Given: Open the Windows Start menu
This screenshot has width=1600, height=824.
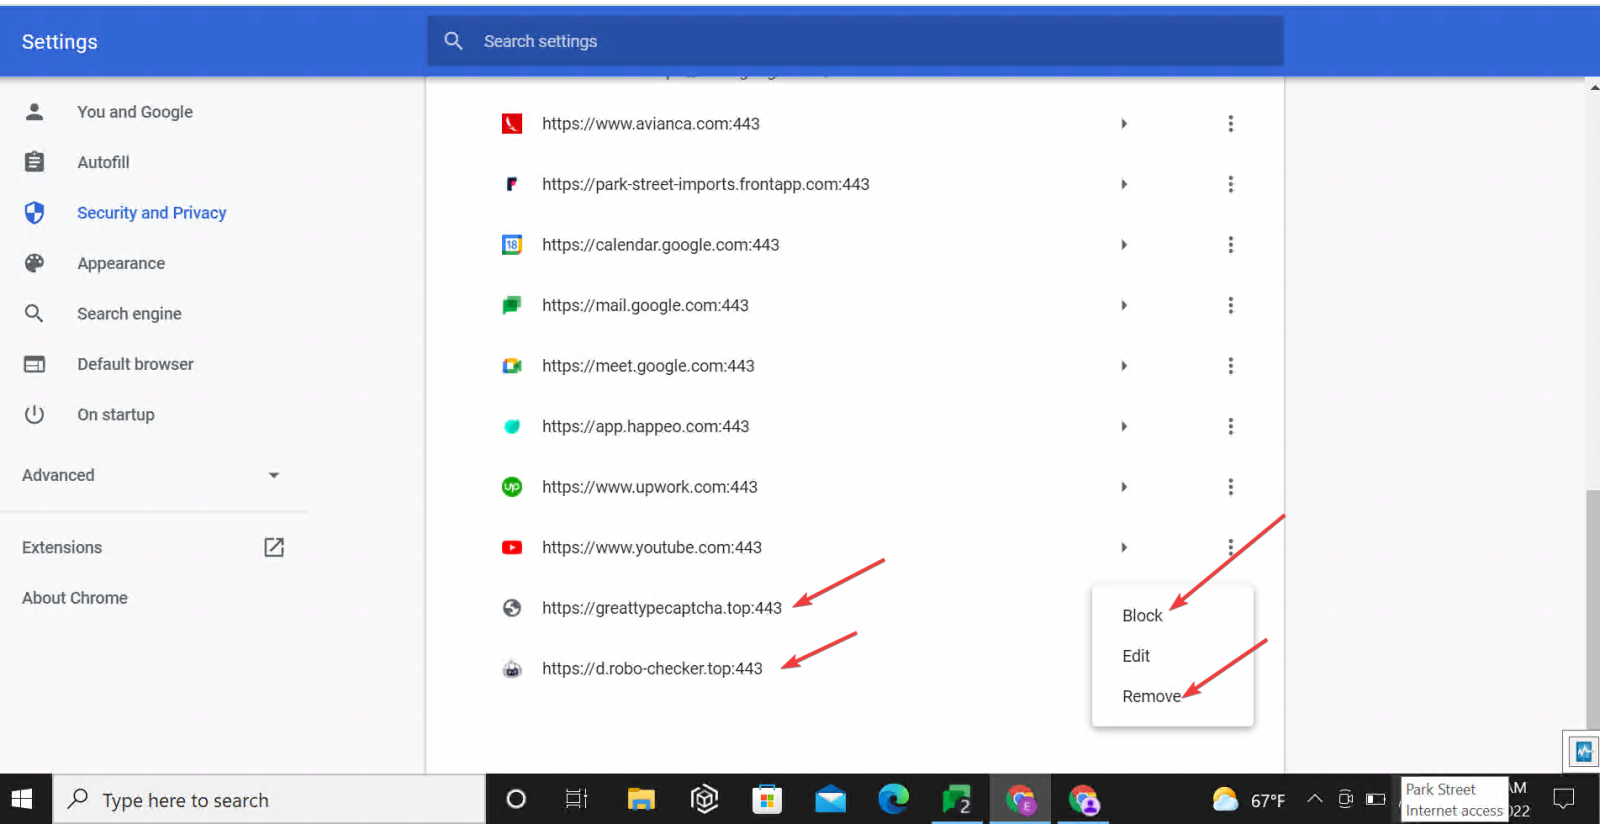Looking at the screenshot, I should pyautogui.click(x=22, y=799).
